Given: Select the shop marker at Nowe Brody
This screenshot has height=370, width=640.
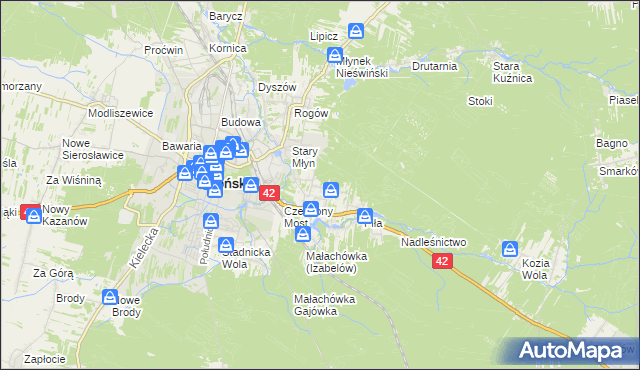Looking at the screenshot, I should pos(110,297).
